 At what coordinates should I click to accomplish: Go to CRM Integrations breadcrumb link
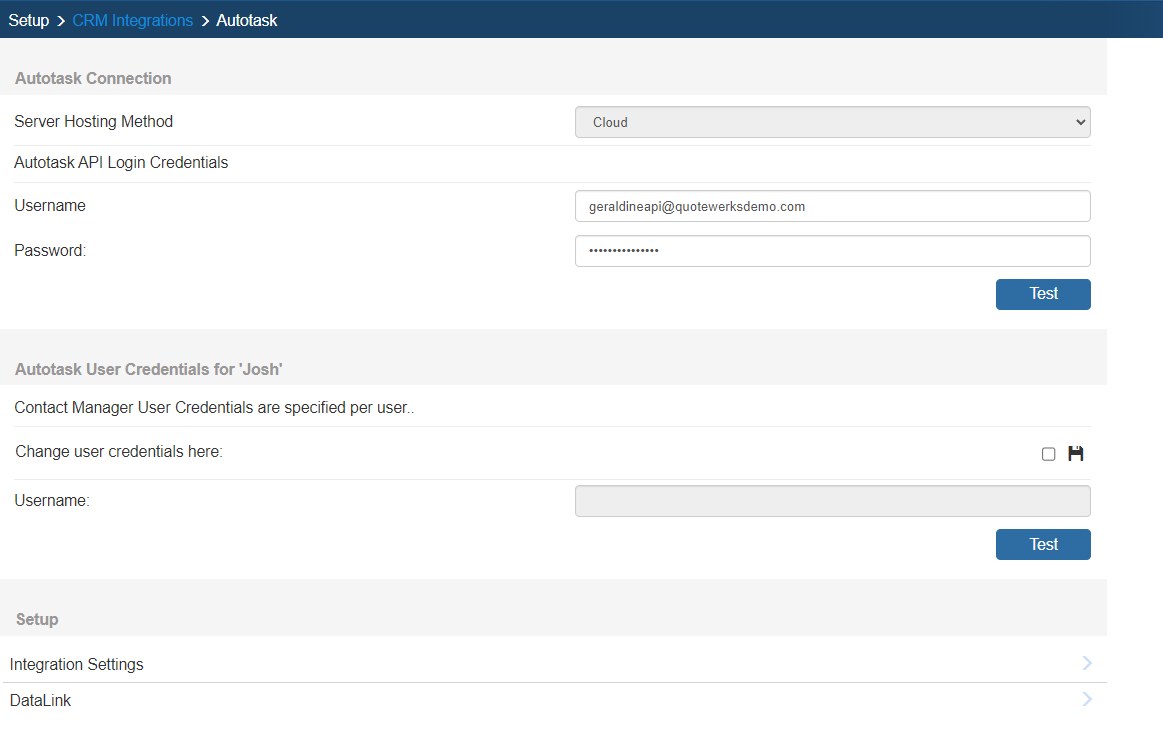(133, 20)
